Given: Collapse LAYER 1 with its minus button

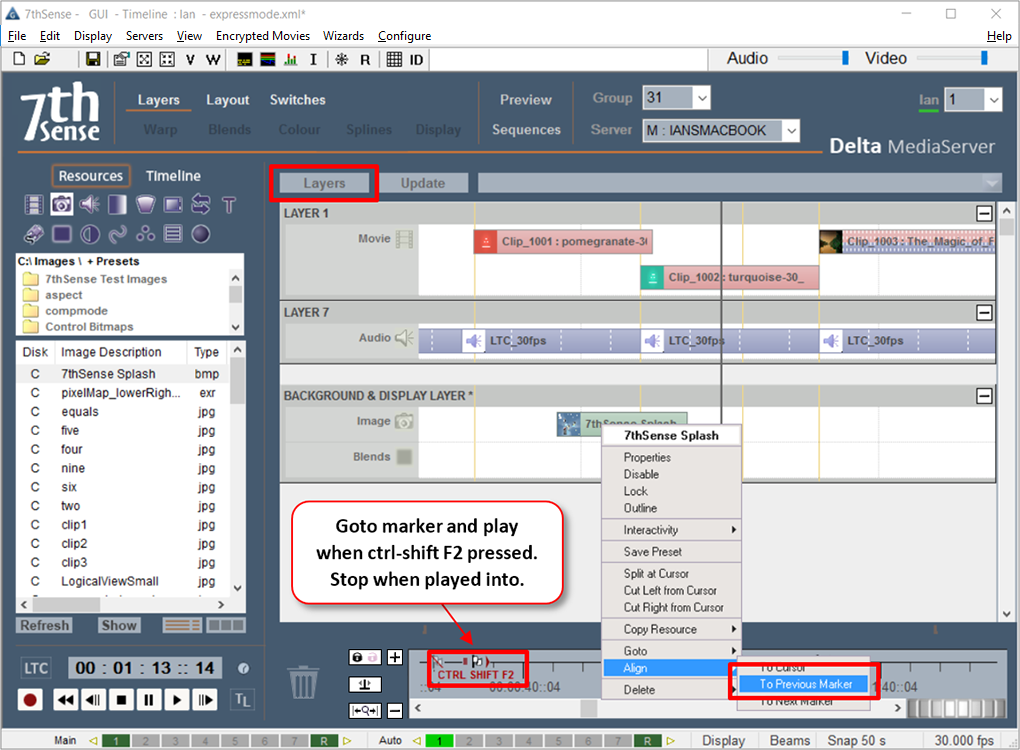Looking at the screenshot, I should click(x=984, y=213).
